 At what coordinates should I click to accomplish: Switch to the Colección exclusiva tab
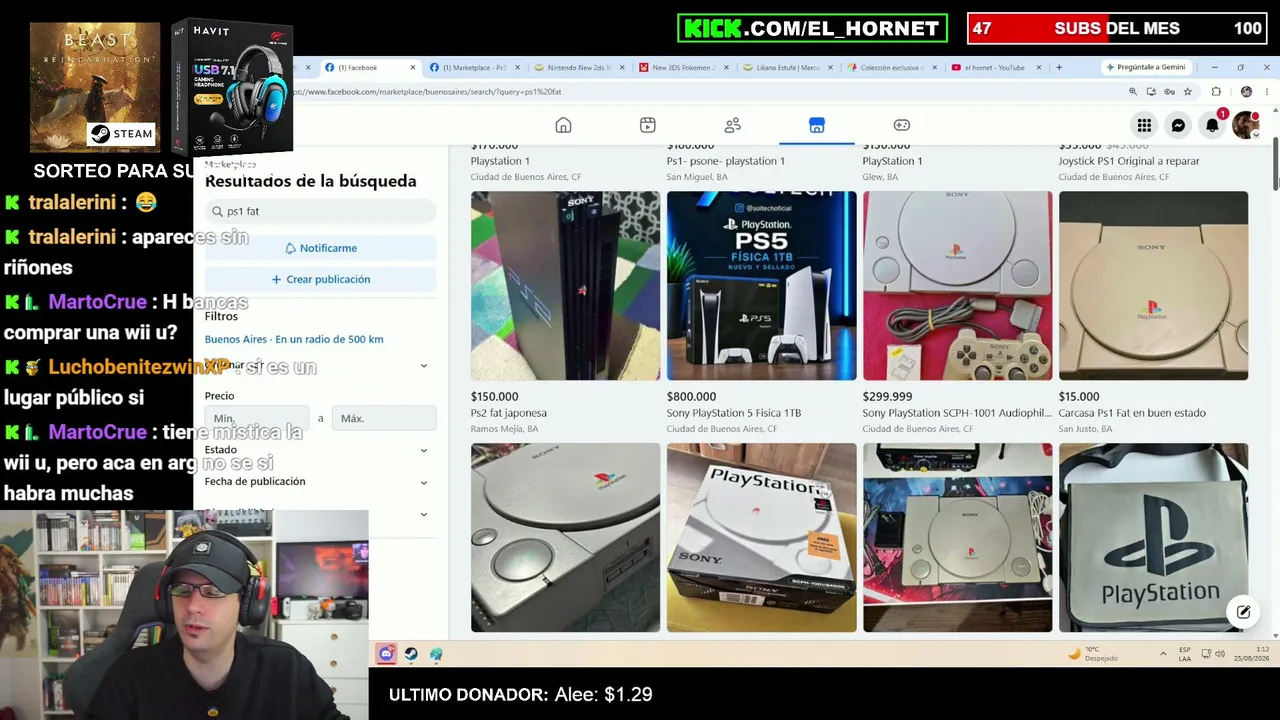[893, 67]
